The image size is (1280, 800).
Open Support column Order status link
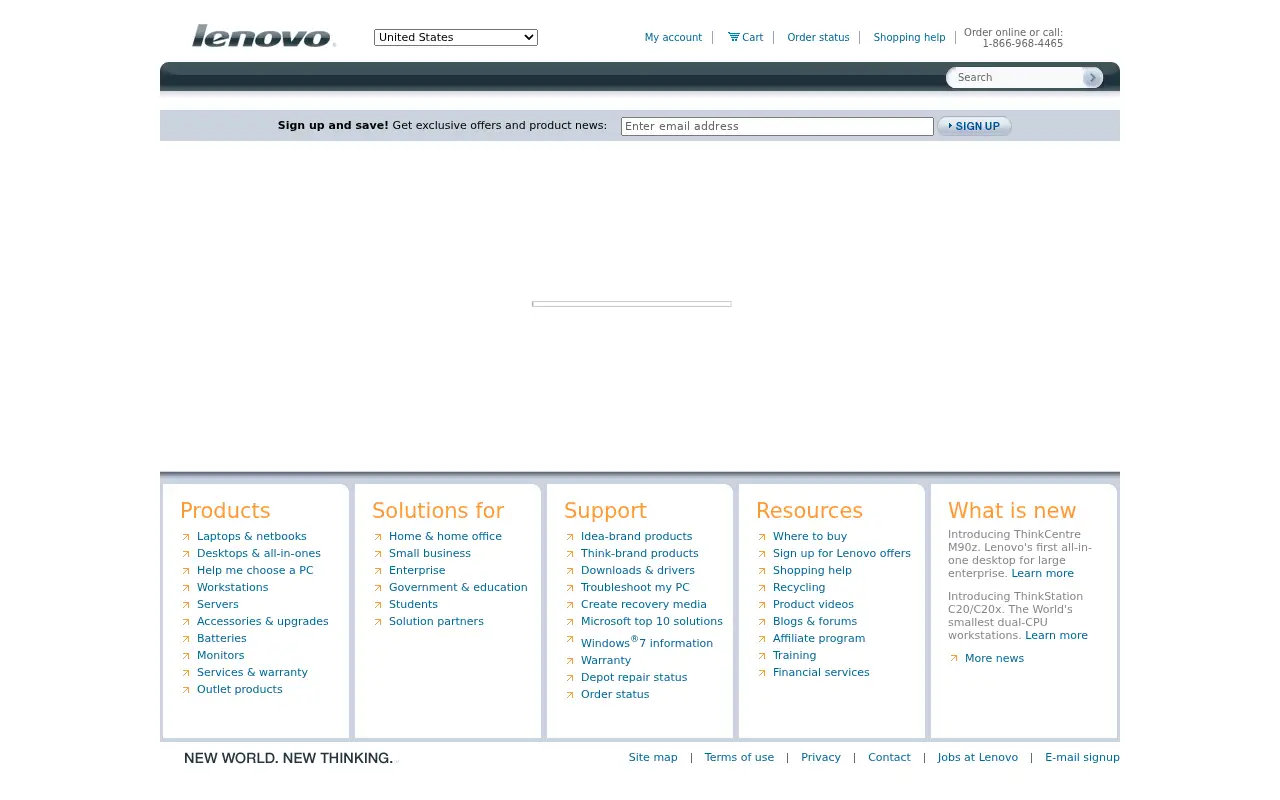[x=615, y=695]
